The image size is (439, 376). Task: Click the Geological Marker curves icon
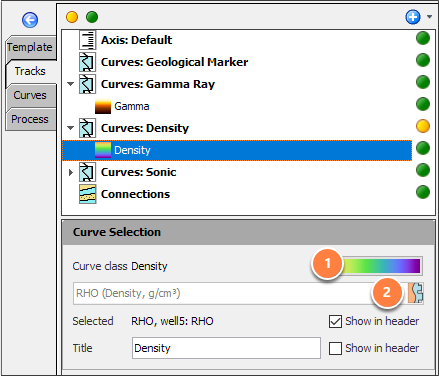pyautogui.click(x=87, y=62)
